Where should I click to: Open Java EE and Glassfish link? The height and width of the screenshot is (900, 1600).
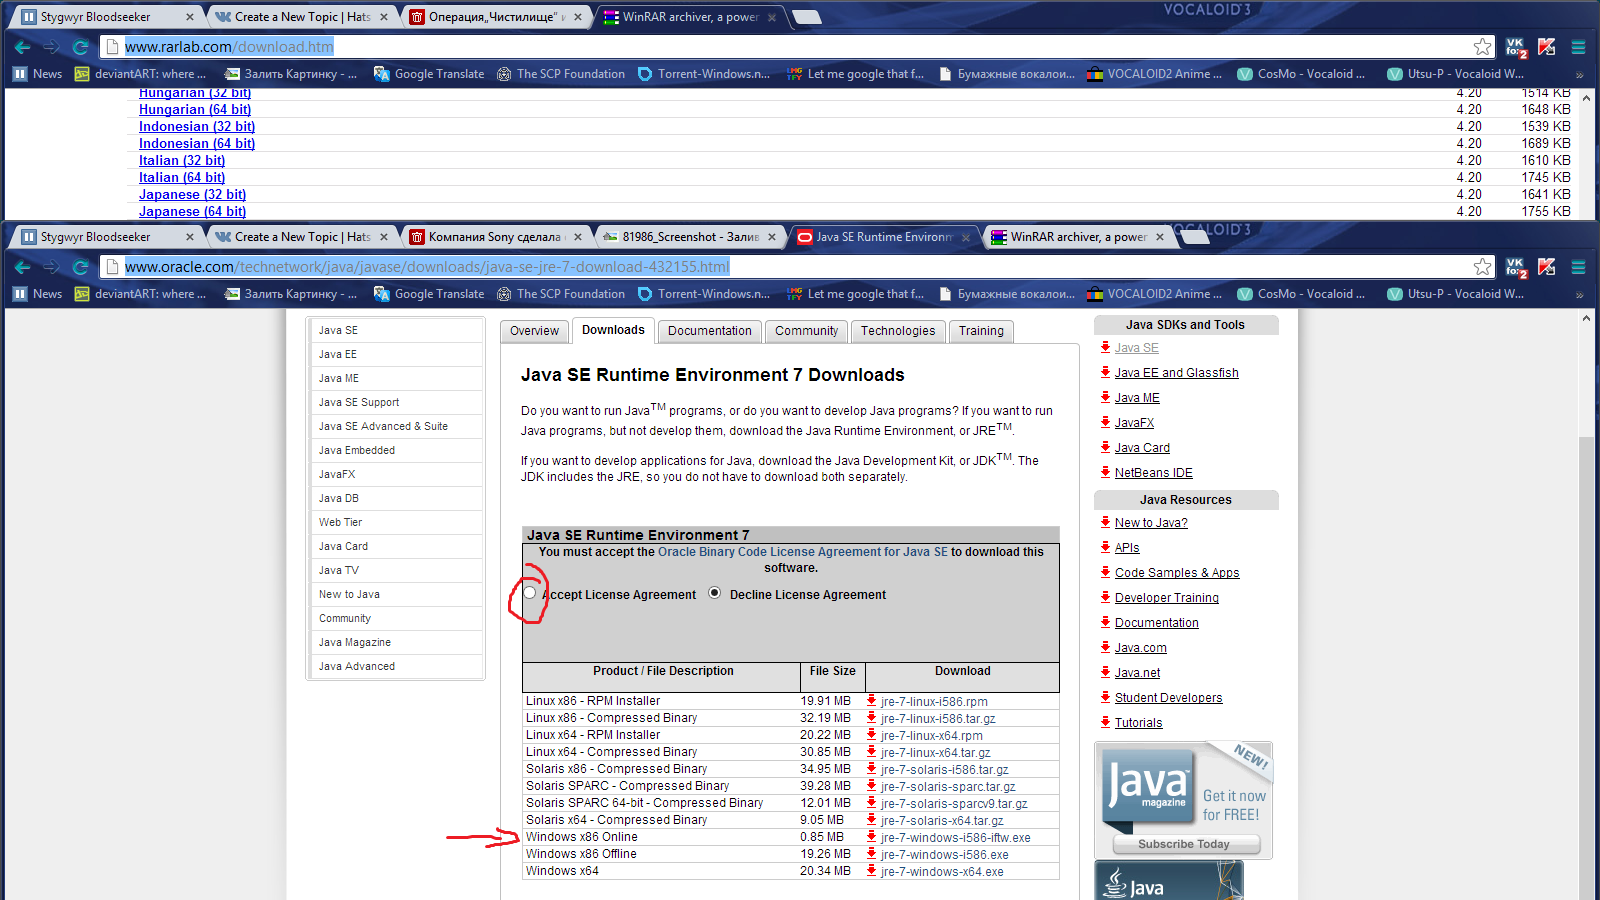1177,373
